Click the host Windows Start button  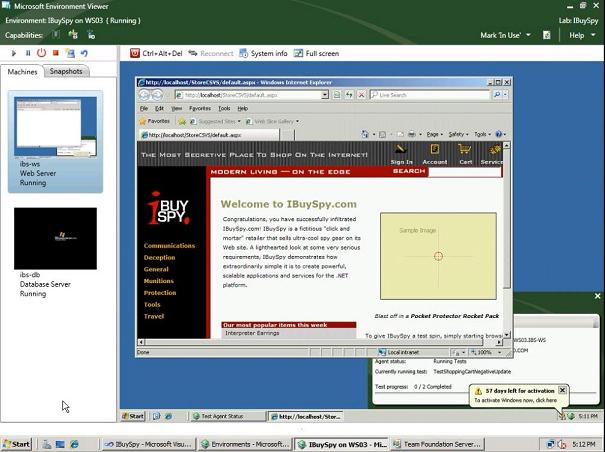pyautogui.click(x=17, y=444)
